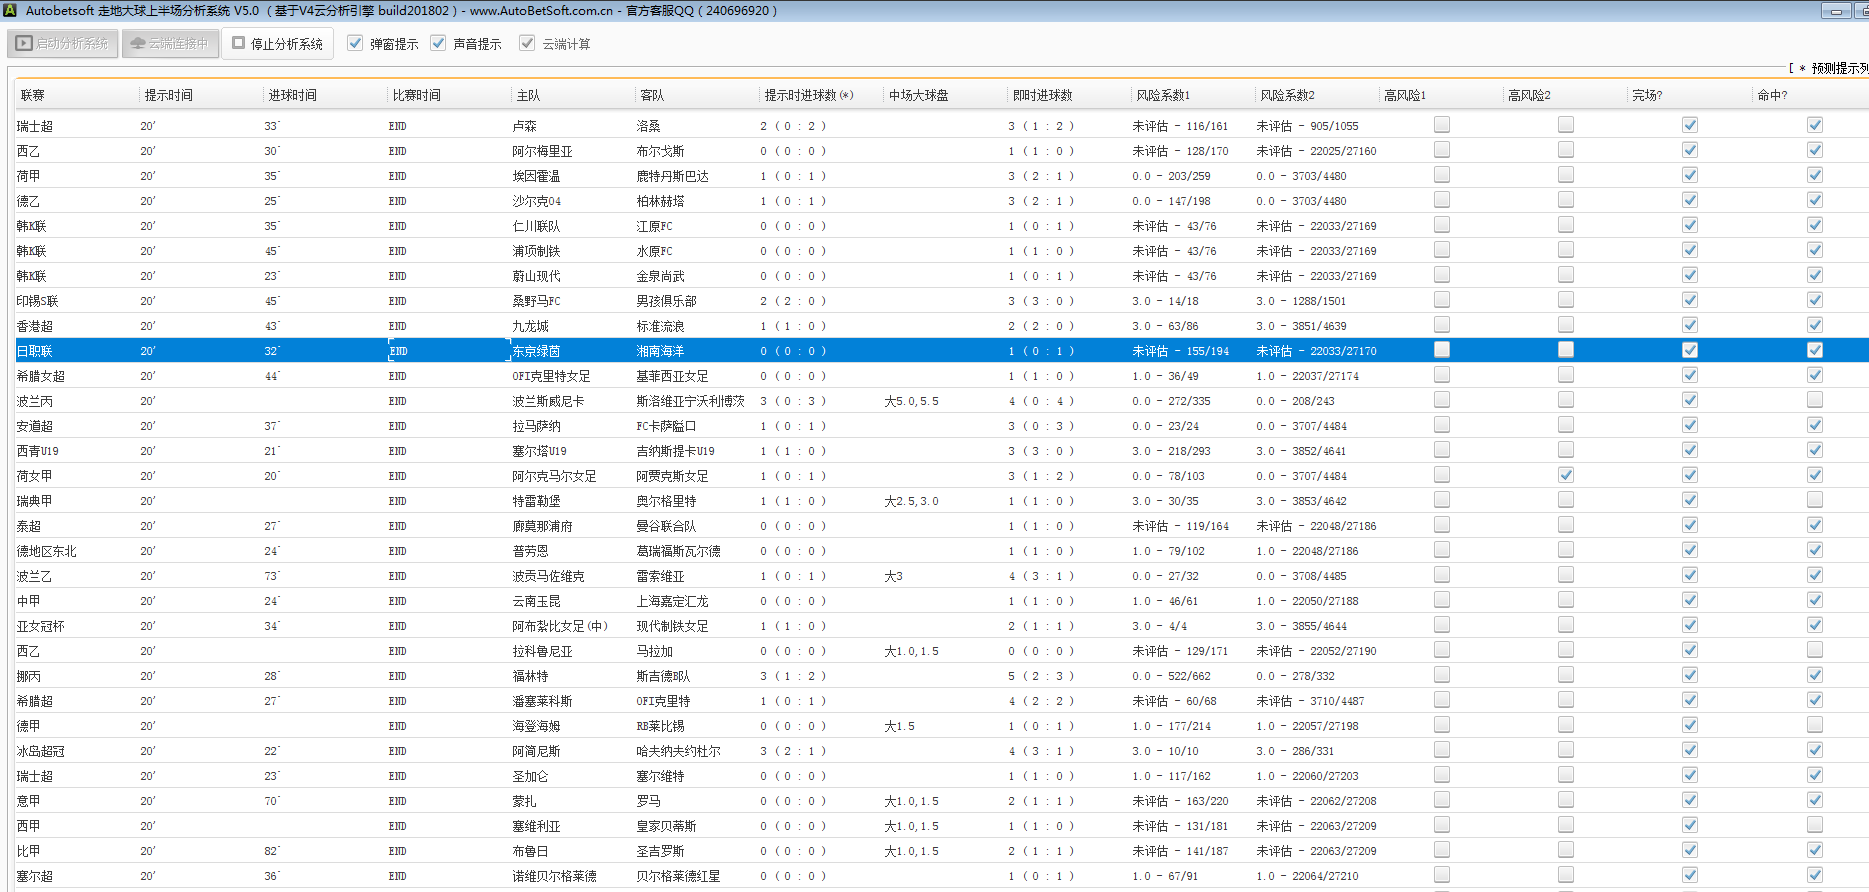Toggle the 弹窗提示 checkbox

click(355, 44)
